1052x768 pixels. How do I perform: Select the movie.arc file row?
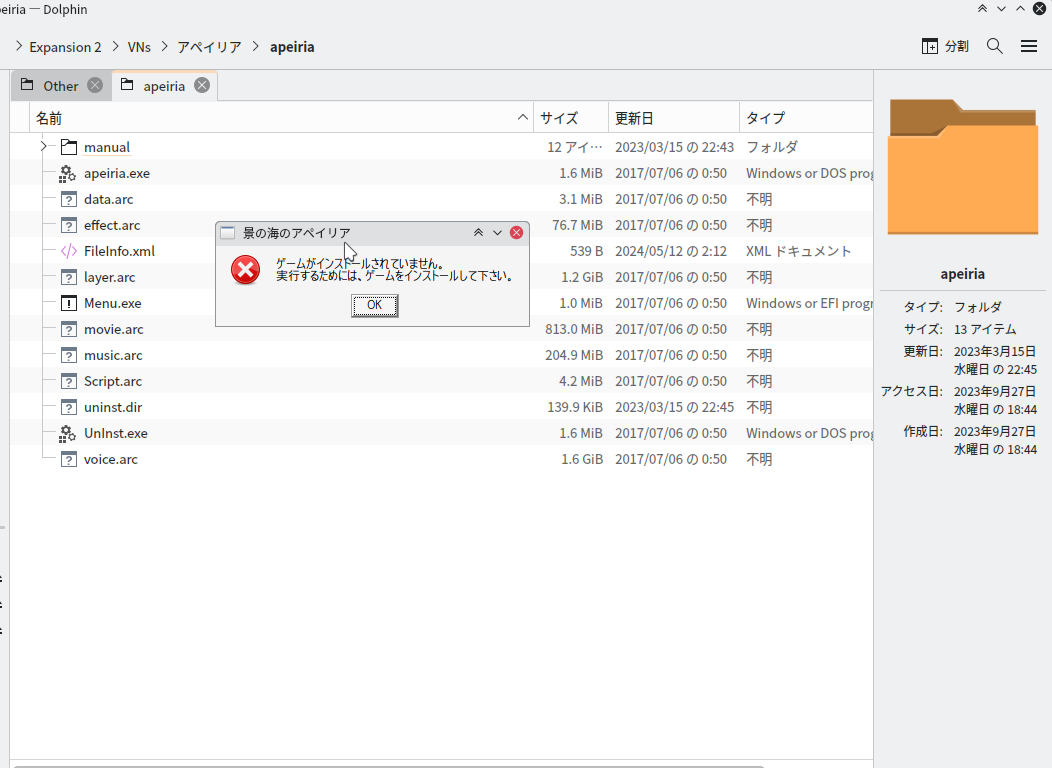pos(113,329)
